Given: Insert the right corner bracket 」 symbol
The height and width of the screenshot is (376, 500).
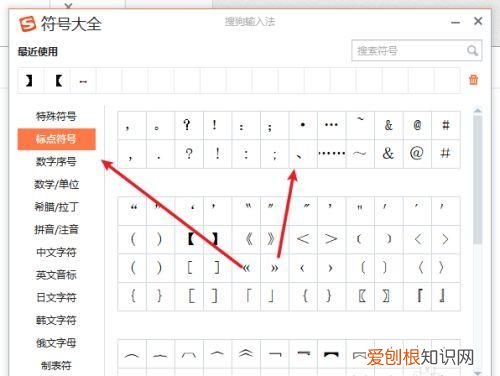Looking at the screenshot, I should point(274,296).
